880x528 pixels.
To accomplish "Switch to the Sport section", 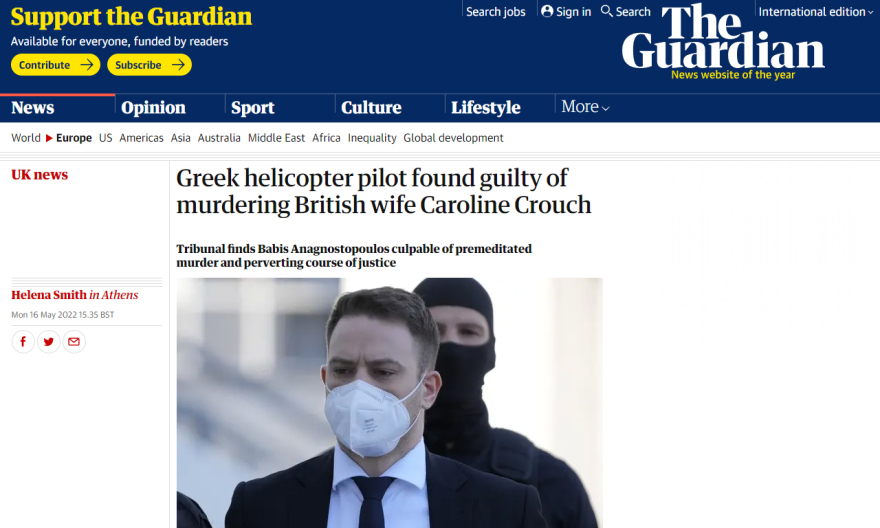I will click(x=253, y=107).
